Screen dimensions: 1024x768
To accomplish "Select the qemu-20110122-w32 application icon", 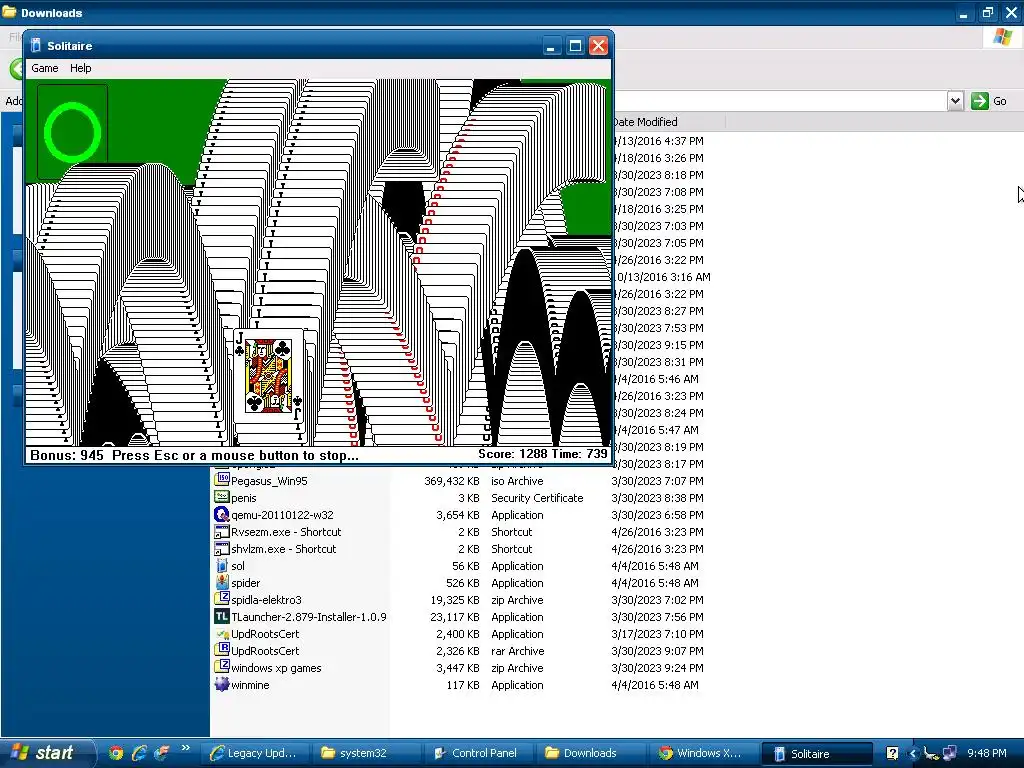I will click(x=222, y=514).
